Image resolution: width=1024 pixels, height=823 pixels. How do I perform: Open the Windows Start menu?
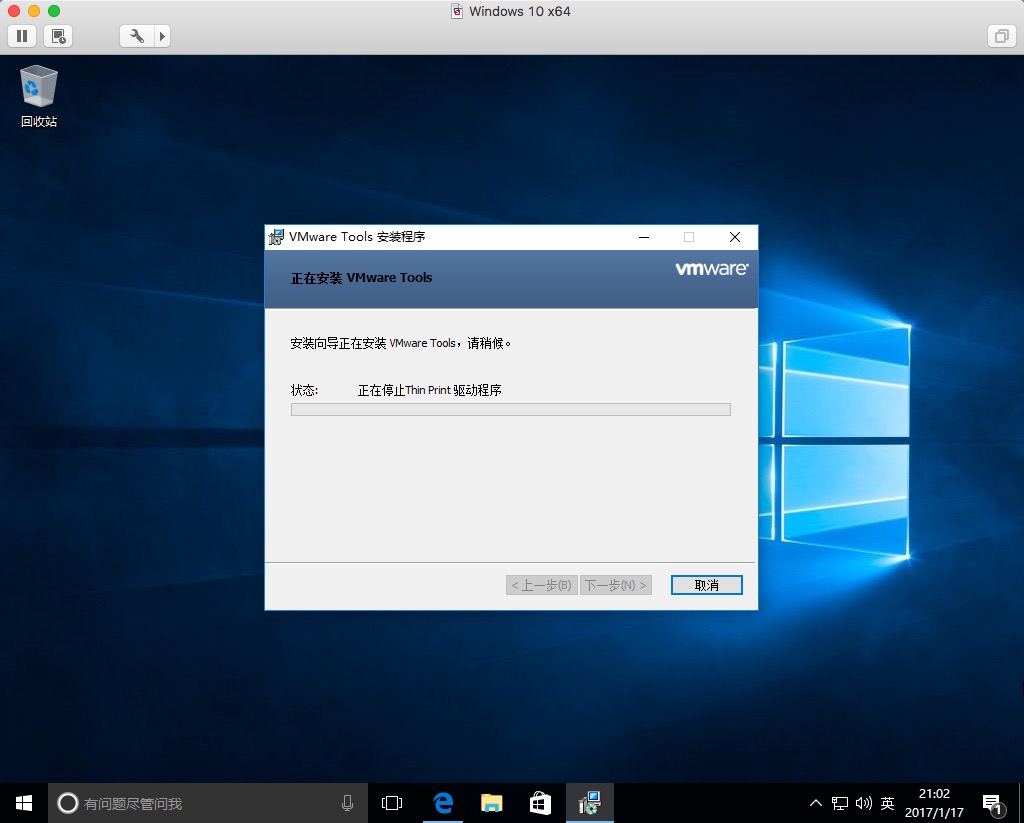24,803
